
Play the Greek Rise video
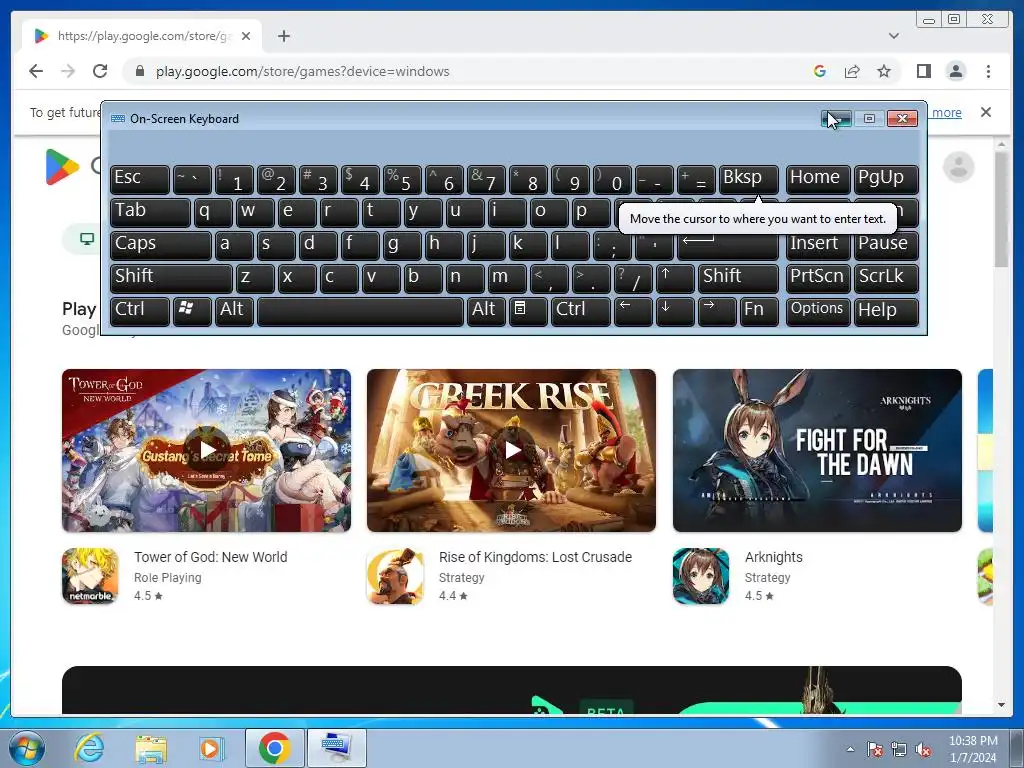[x=511, y=450]
